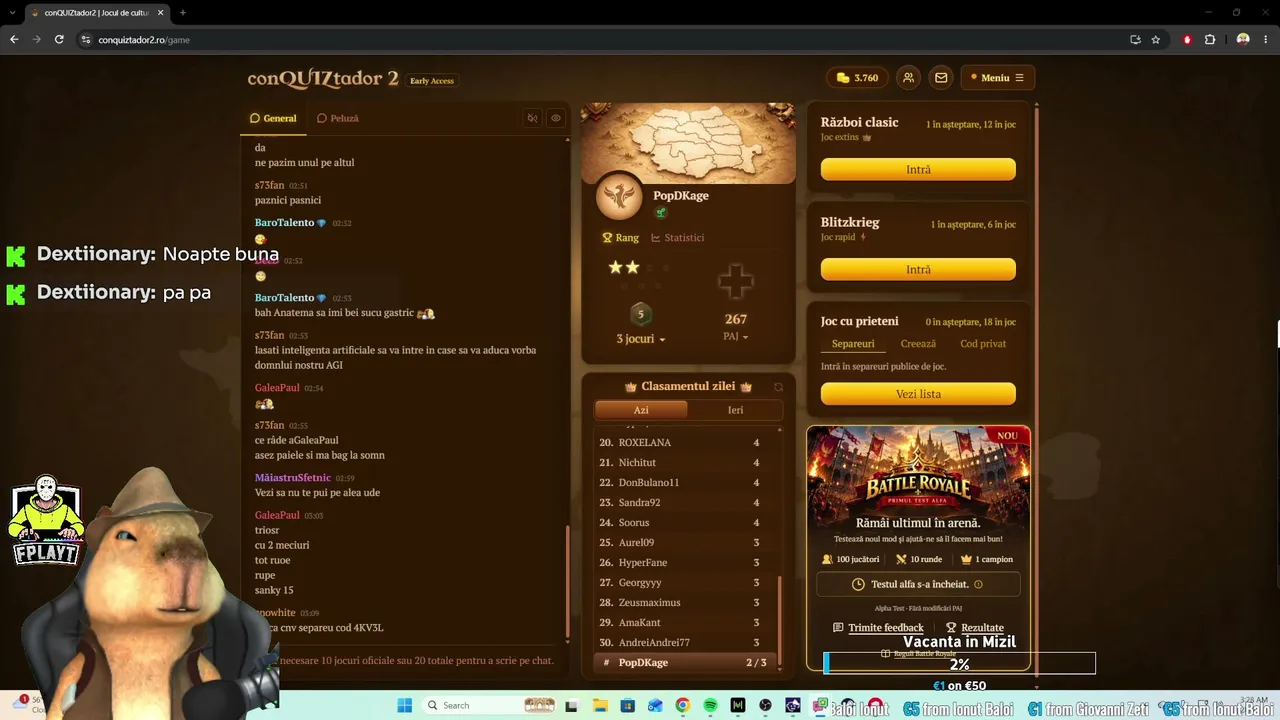Refresh the Clasamentul zilei leaderboard
This screenshot has height=720, width=1280.
(x=778, y=387)
